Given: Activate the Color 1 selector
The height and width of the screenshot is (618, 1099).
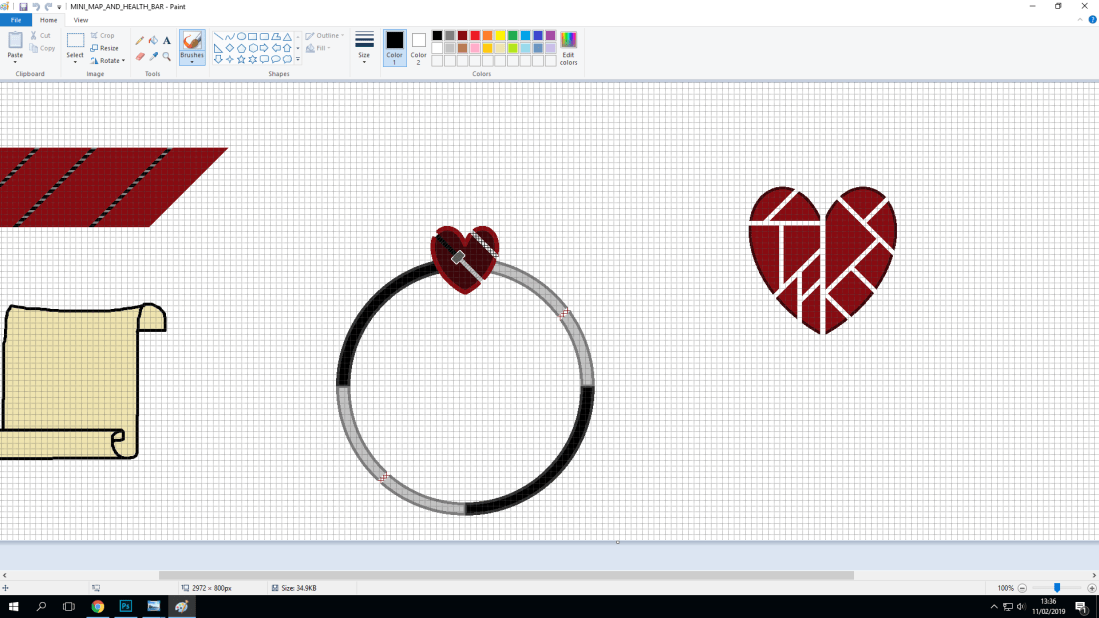Looking at the screenshot, I should 395,46.
